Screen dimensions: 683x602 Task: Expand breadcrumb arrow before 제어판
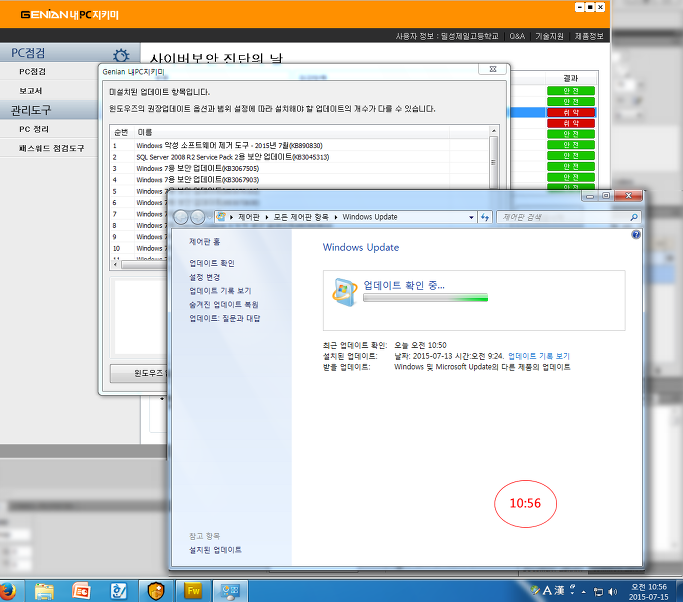click(231, 217)
